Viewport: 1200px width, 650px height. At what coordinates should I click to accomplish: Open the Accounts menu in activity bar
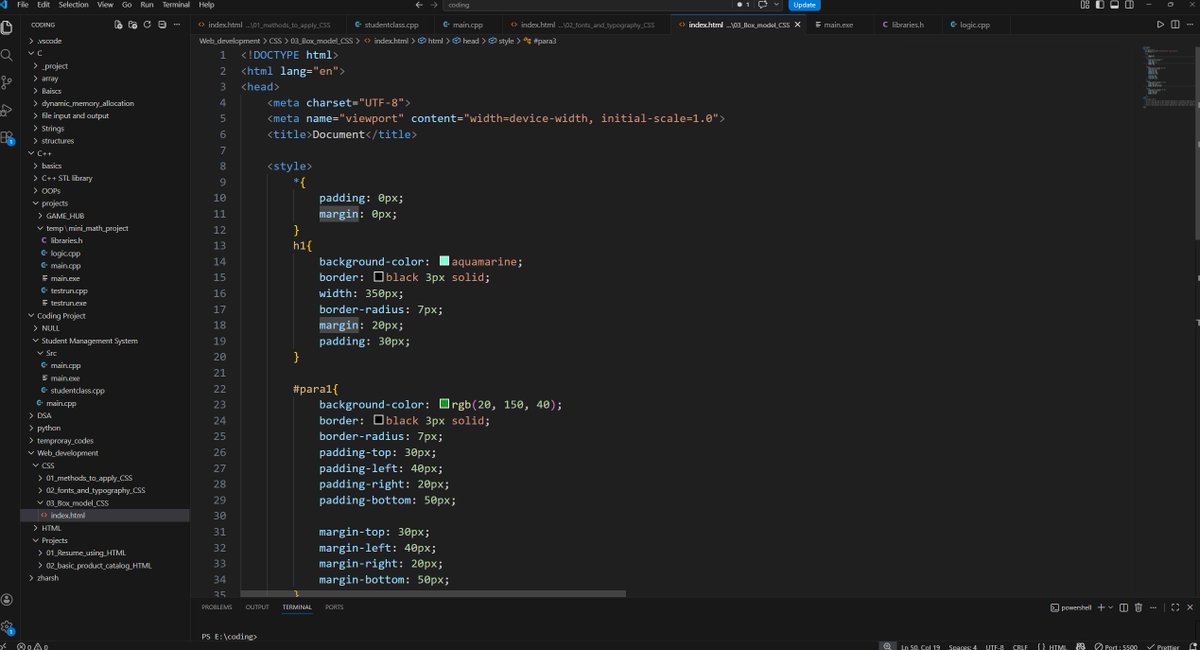7,600
